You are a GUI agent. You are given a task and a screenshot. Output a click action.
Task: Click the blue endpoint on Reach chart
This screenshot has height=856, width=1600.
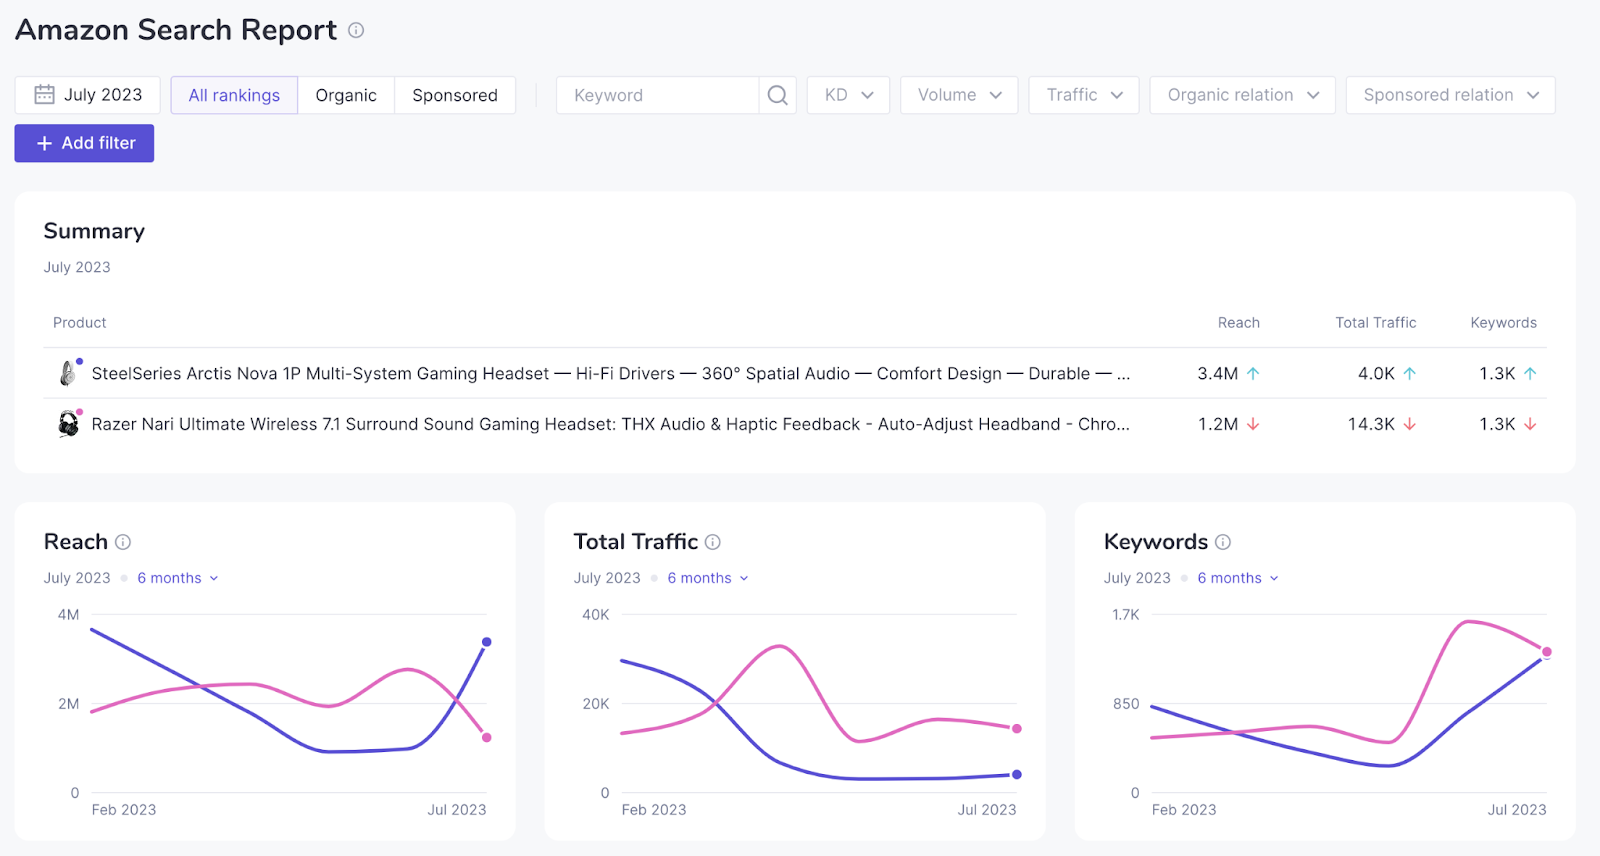pyautogui.click(x=487, y=642)
